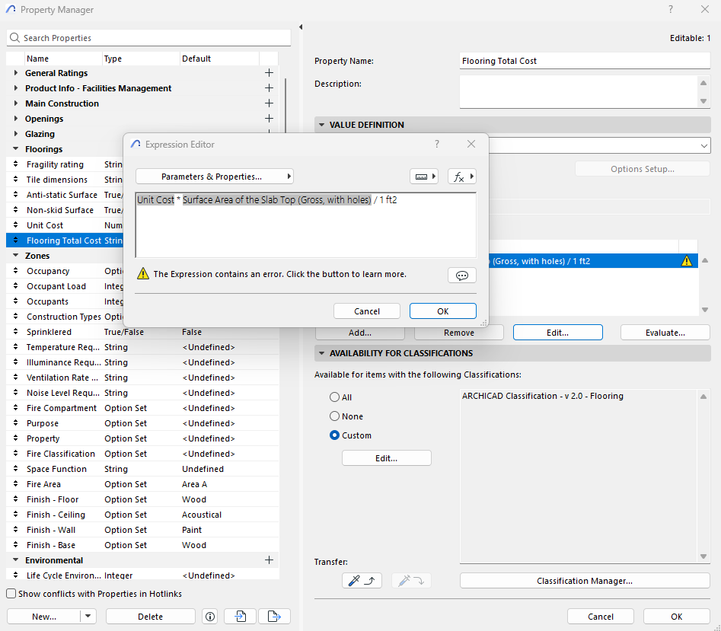Open the Parameters & Properties menu

click(214, 177)
